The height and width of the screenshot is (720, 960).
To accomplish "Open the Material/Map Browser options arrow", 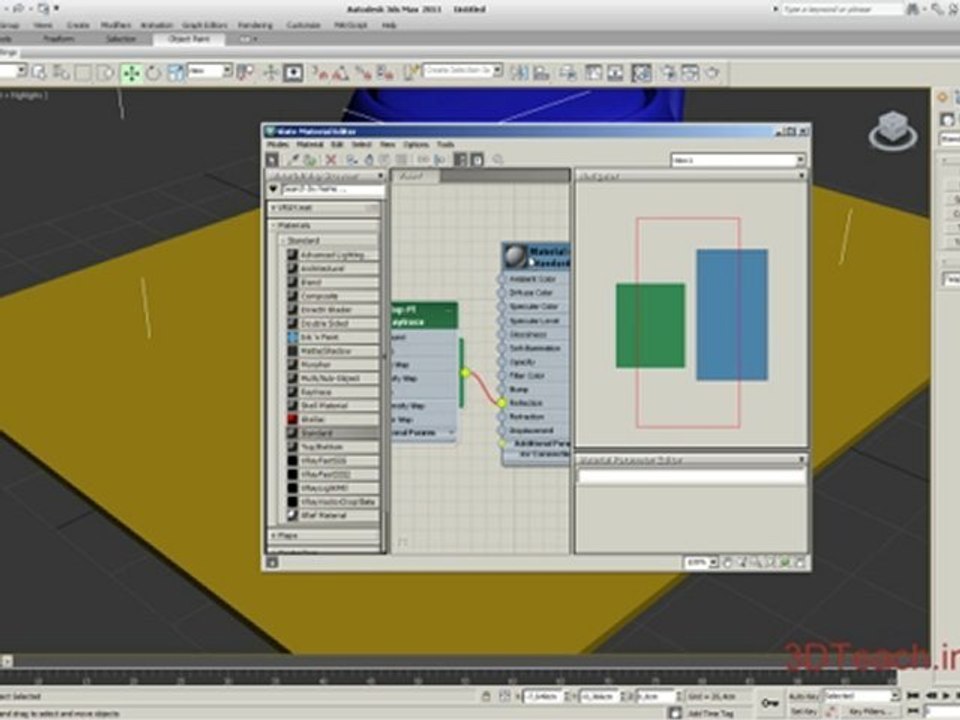I will tap(274, 190).
